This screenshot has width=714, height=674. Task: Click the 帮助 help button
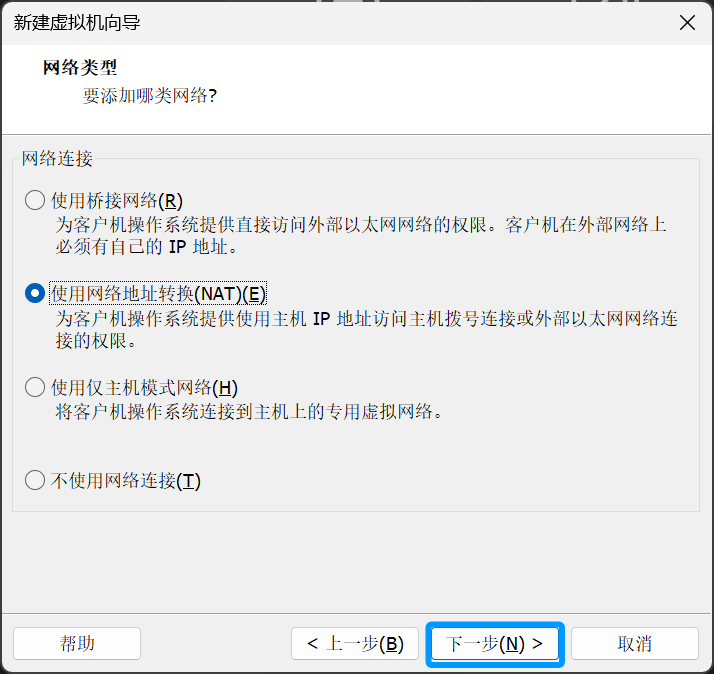(77, 643)
